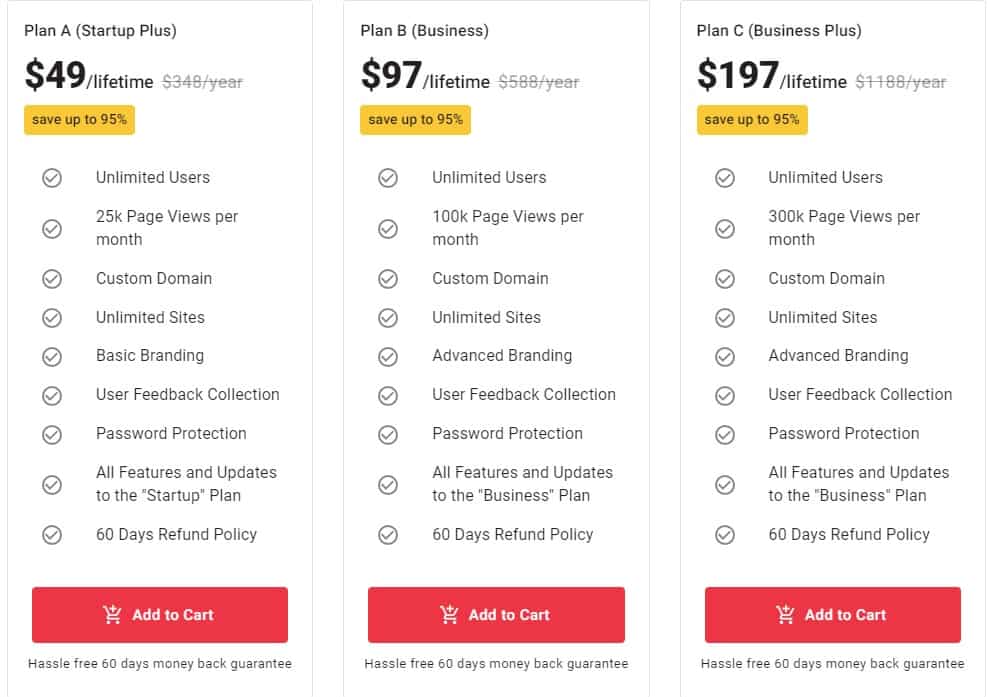Click the checkmark next to Custom Domain in Plan B
This screenshot has height=697, width=987.
pos(389,278)
